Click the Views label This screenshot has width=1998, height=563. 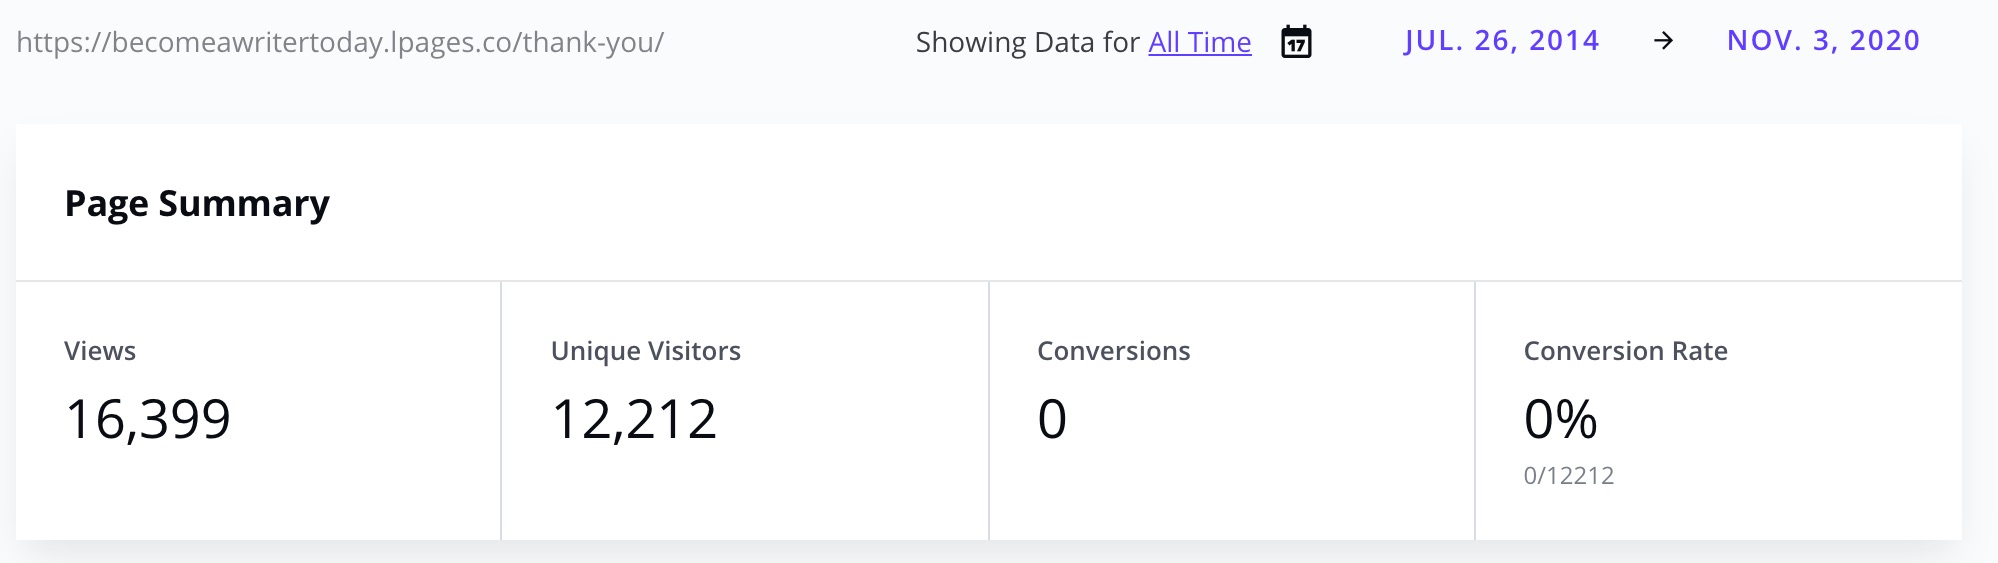coord(100,351)
